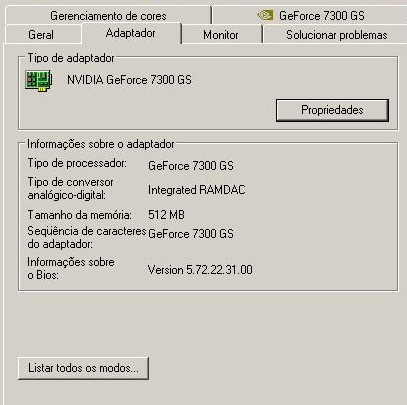Click the Propriedades button
The height and width of the screenshot is (405, 407).
332,110
